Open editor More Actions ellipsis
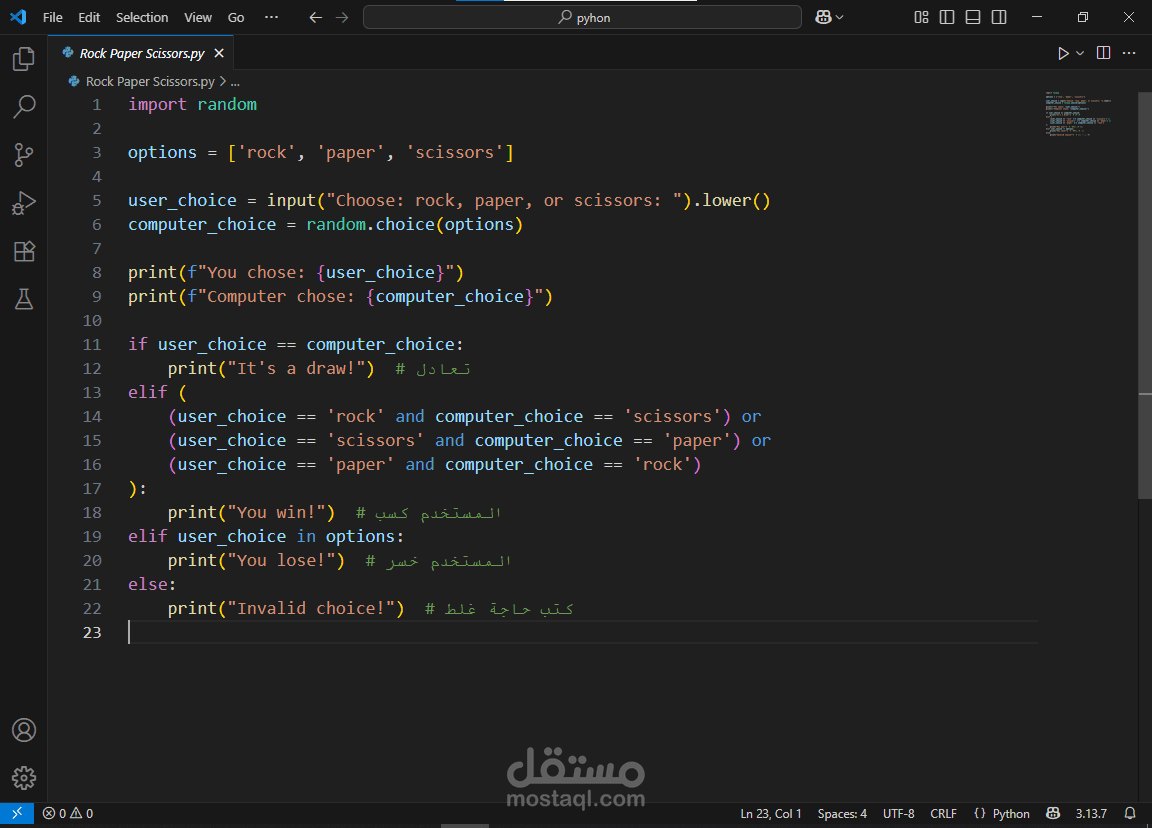 coord(1128,53)
